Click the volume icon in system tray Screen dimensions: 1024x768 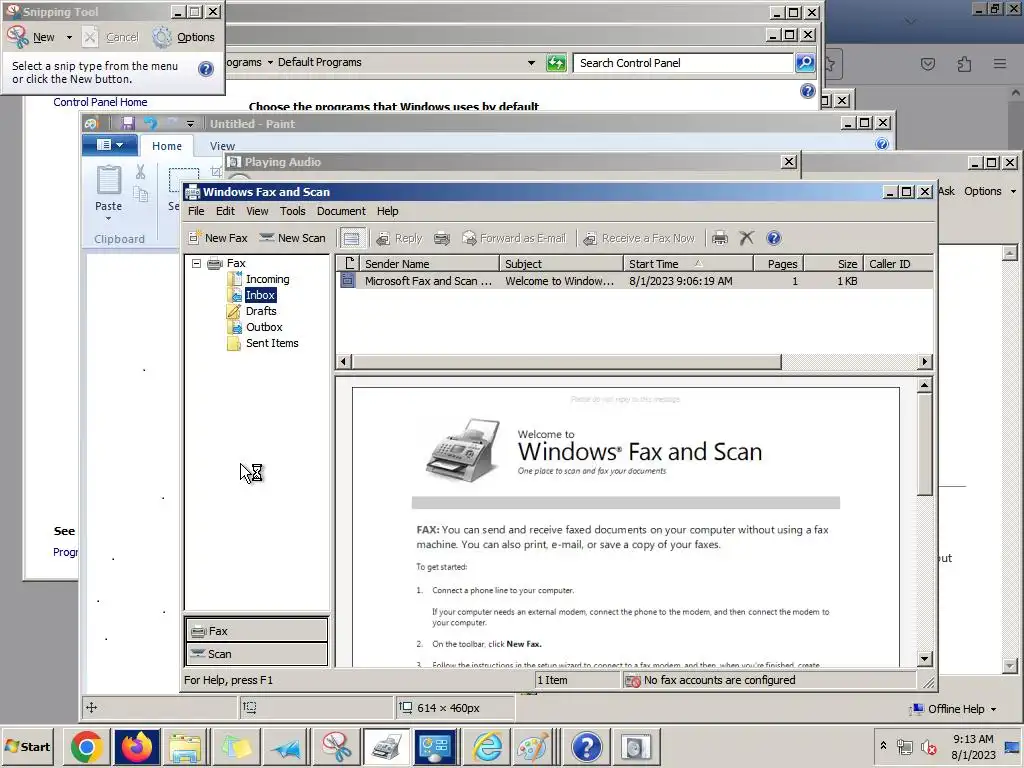click(x=928, y=746)
